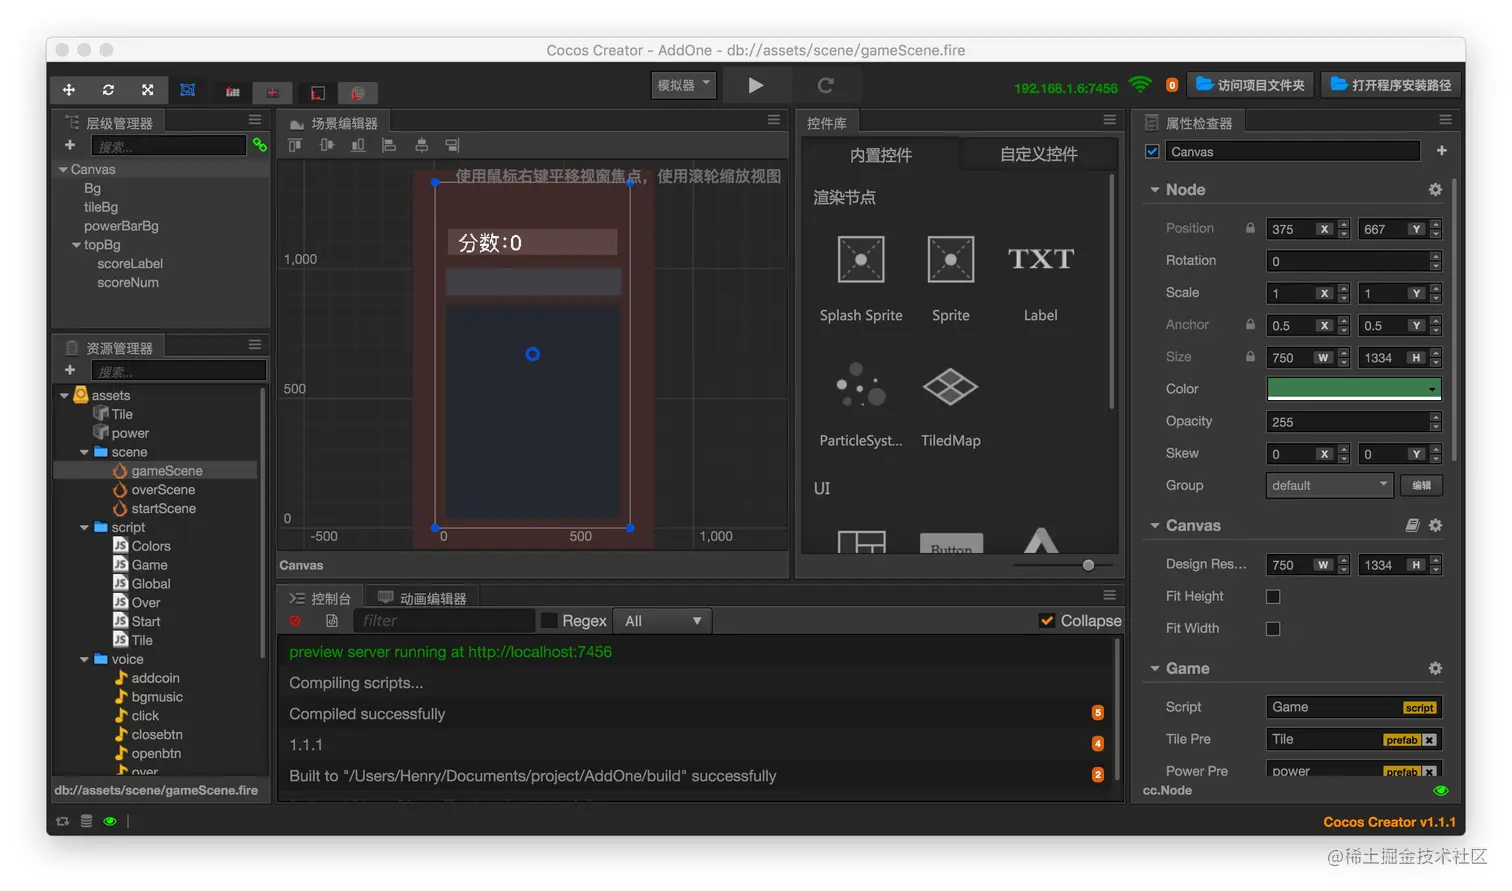Enable the Fit Height checkbox
The width and height of the screenshot is (1512, 891).
point(1273,596)
